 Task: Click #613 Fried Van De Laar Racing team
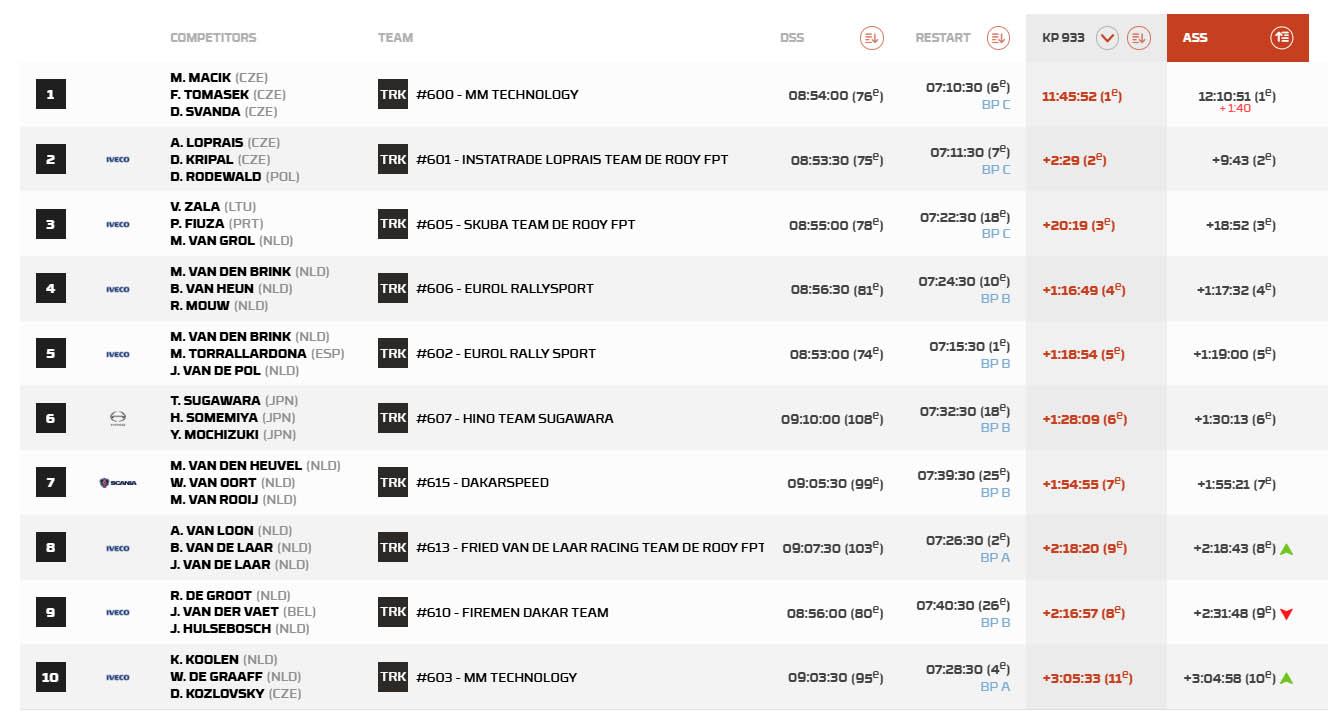[x=590, y=547]
